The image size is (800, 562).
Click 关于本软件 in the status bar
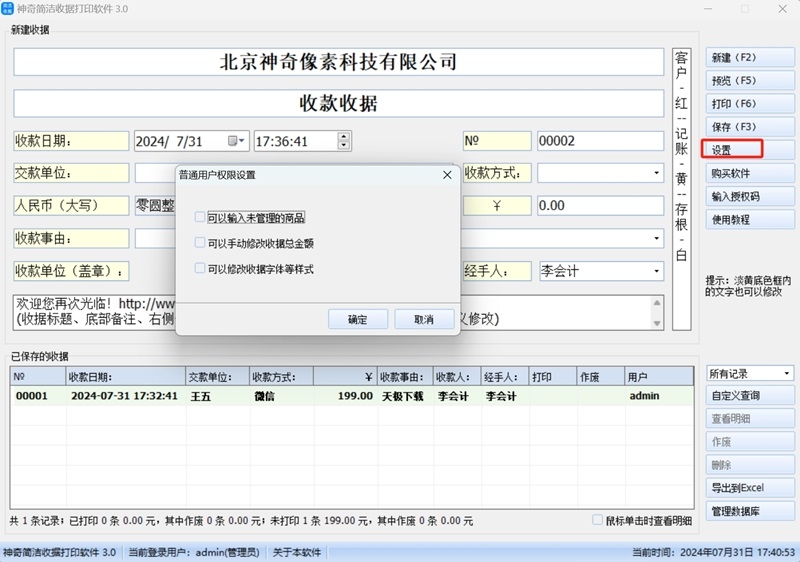[x=297, y=552]
